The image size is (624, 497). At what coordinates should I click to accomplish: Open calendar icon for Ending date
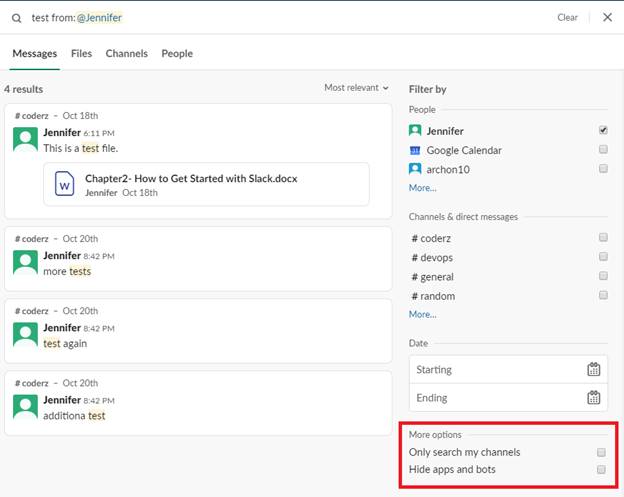[593, 397]
